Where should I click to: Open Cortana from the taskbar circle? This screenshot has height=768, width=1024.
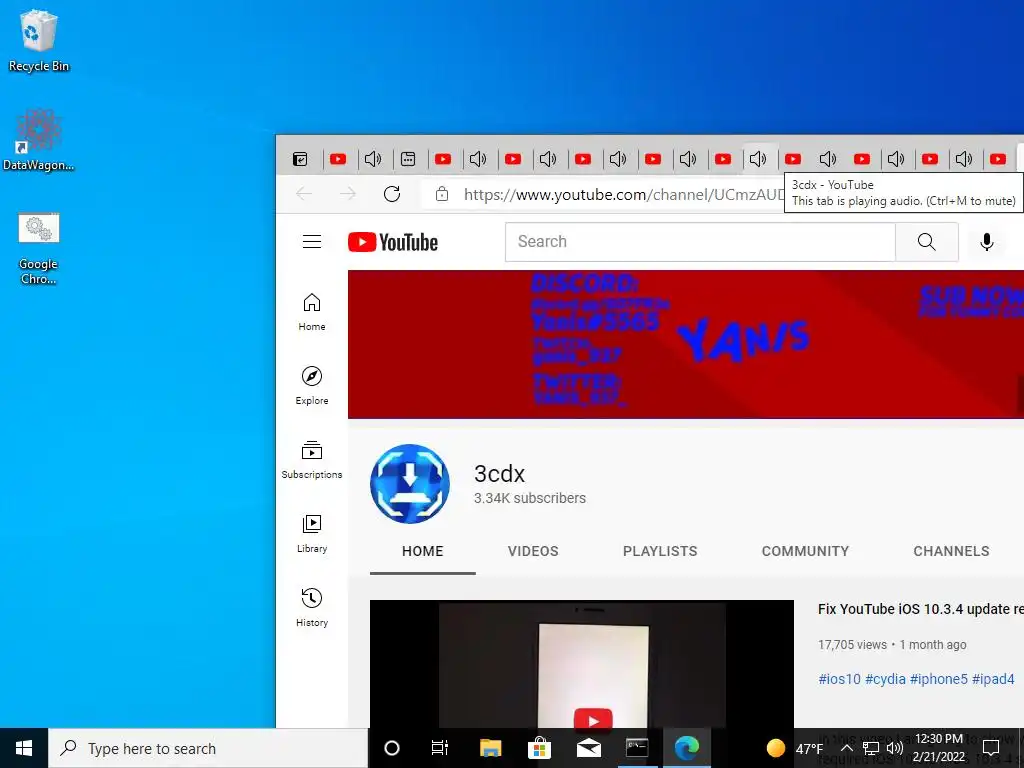tap(392, 748)
